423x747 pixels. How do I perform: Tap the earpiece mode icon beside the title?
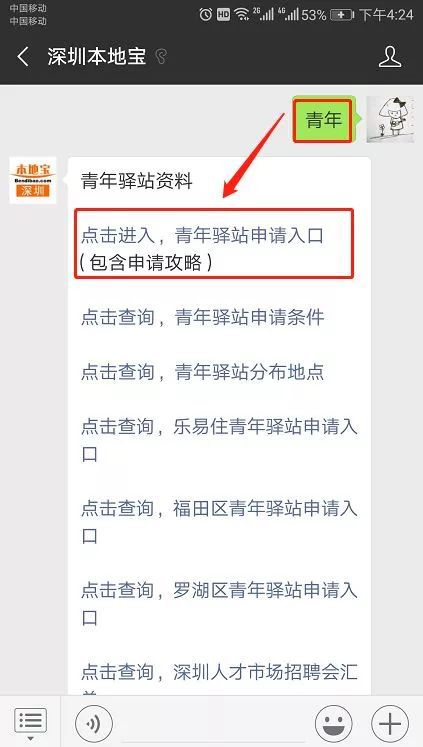coord(161,57)
